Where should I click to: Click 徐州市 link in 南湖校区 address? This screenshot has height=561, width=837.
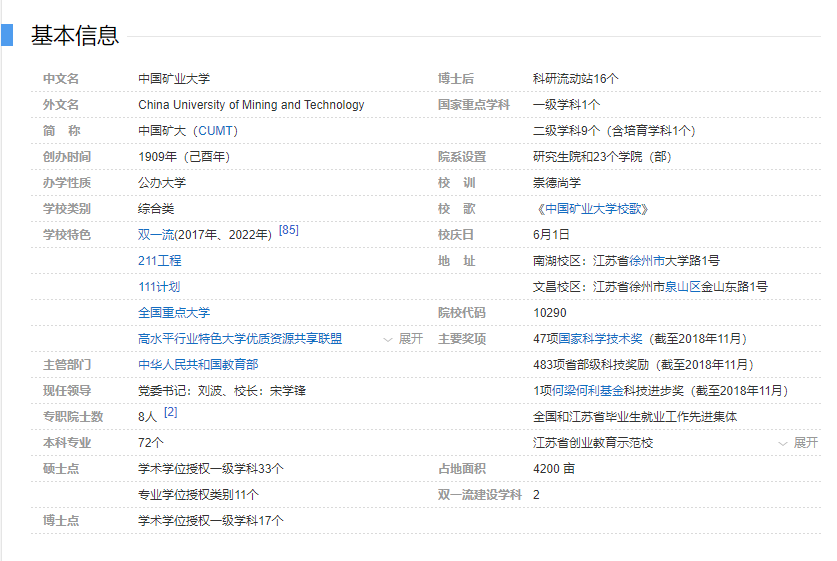pyautogui.click(x=642, y=261)
